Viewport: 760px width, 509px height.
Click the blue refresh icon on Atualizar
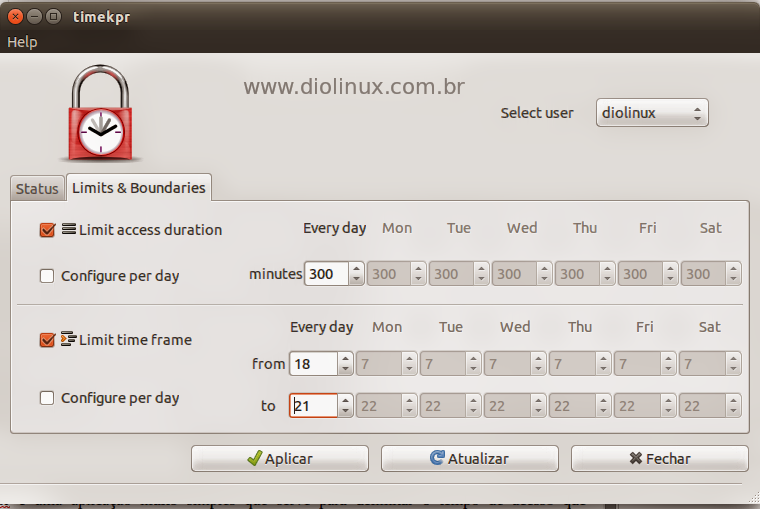pyautogui.click(x=437, y=458)
